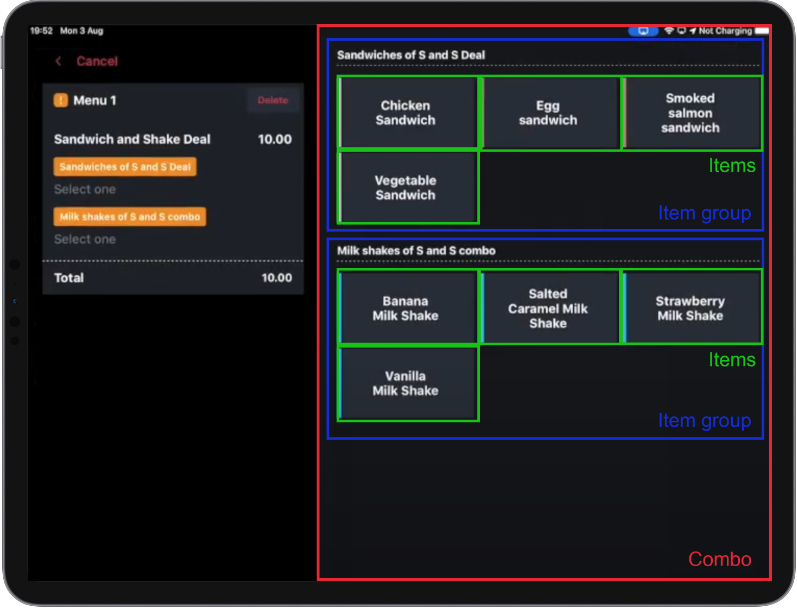Tap the battery icon in status bar

tap(763, 31)
